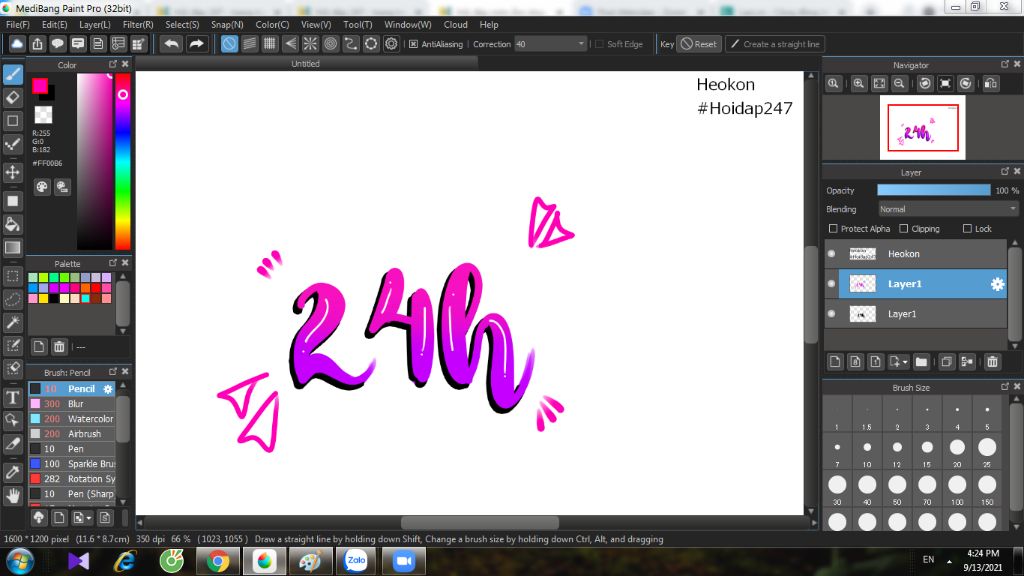1024x576 pixels.
Task: Select the Magic Wand tool
Action: 13,323
